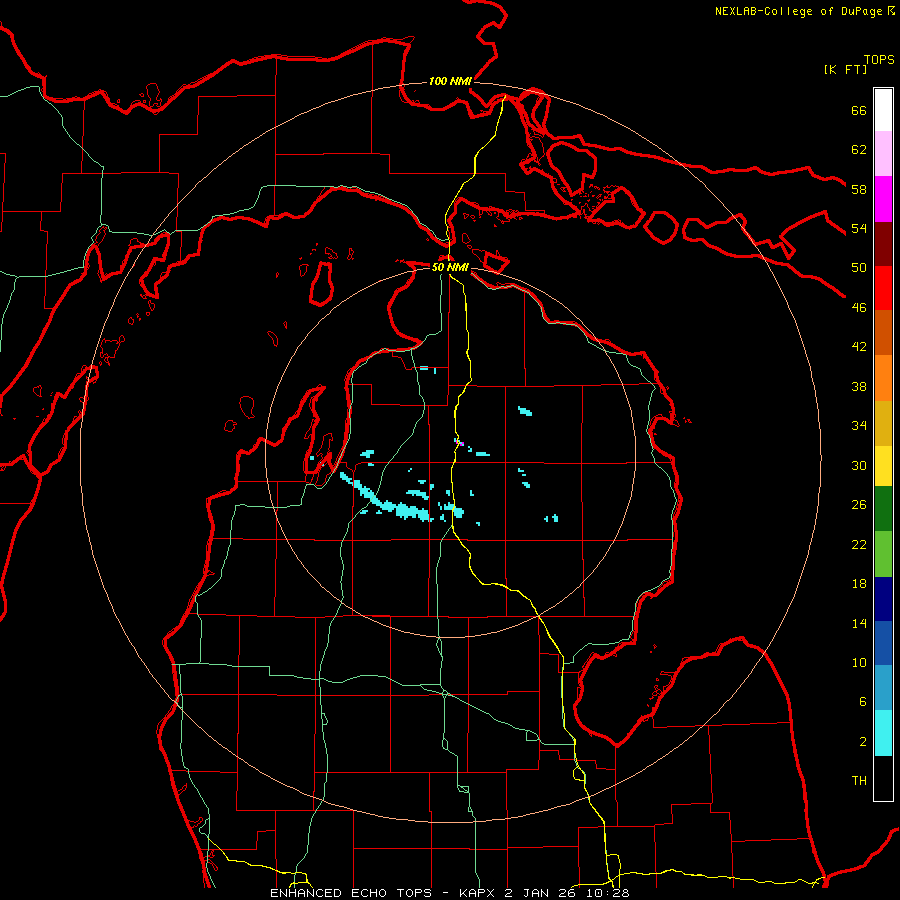Click the magenta 58 kft legend swatch
This screenshot has width=900, height=900.
pyautogui.click(x=883, y=199)
